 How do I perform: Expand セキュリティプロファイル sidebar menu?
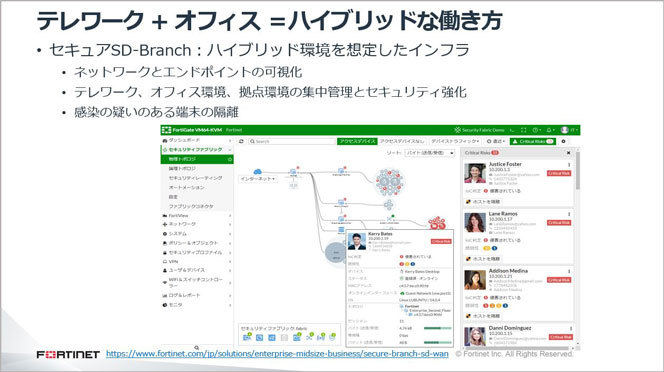pyautogui.click(x=197, y=252)
